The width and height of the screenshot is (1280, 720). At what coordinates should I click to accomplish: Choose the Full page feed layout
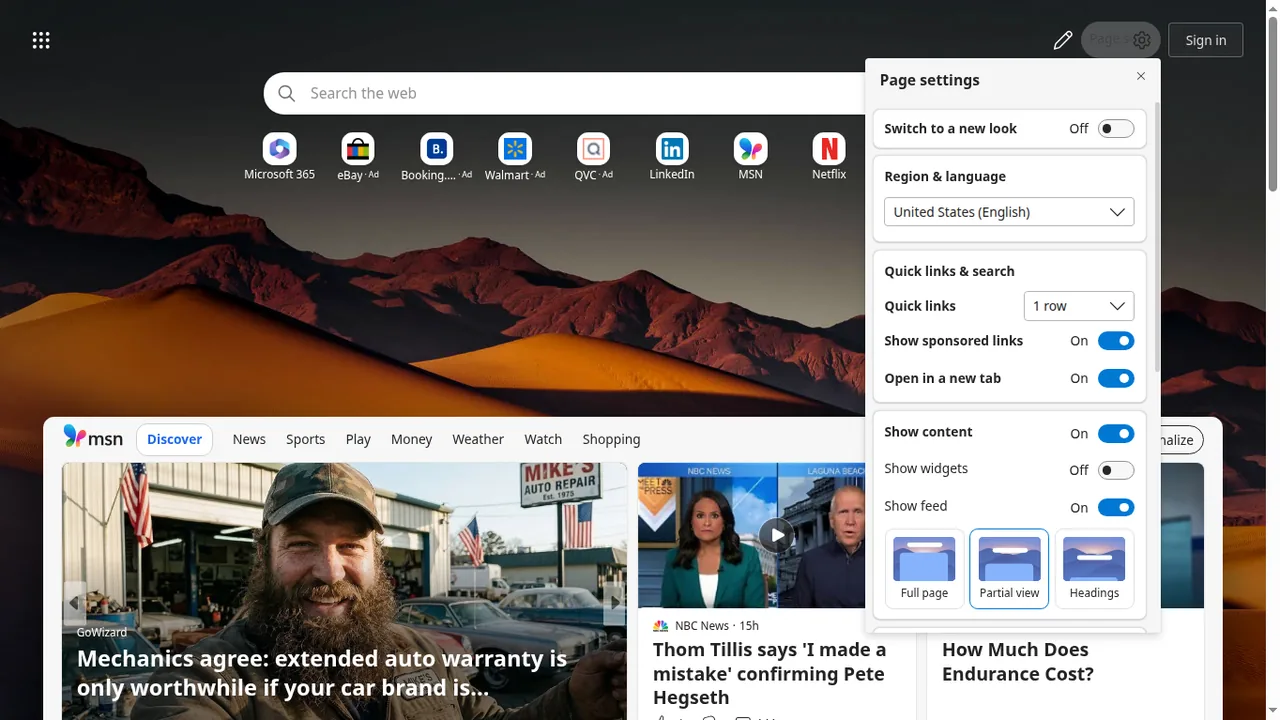point(924,568)
